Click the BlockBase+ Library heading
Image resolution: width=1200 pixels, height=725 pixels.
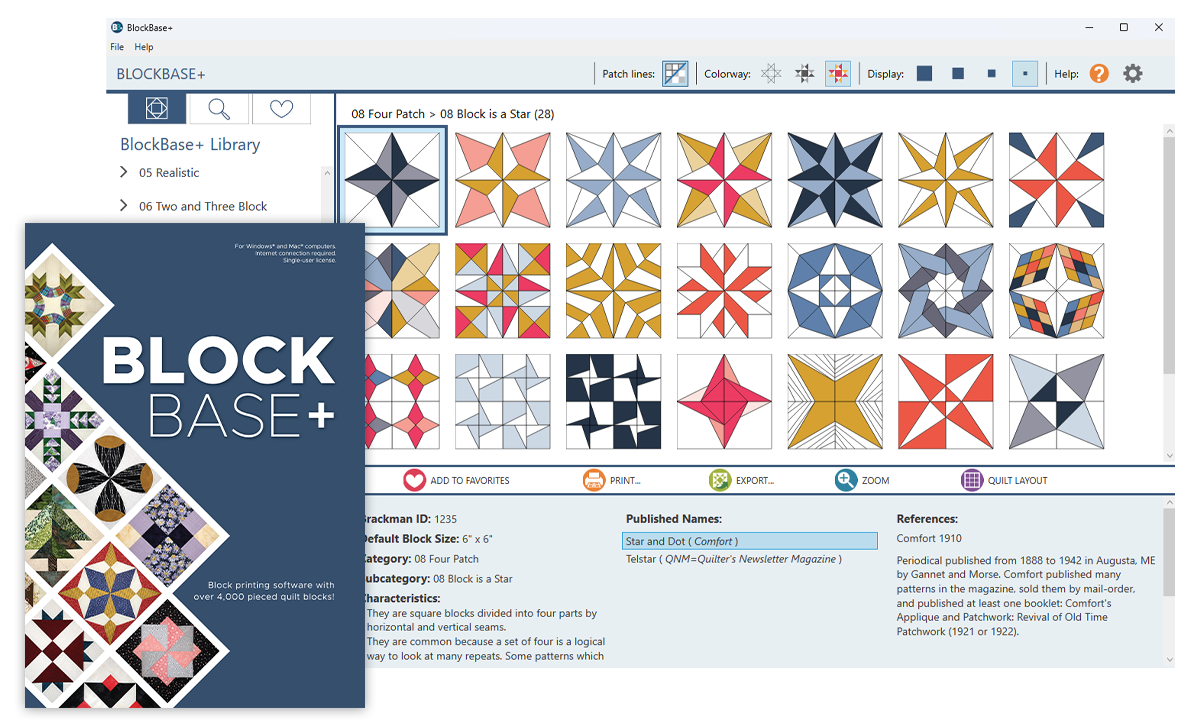point(190,144)
